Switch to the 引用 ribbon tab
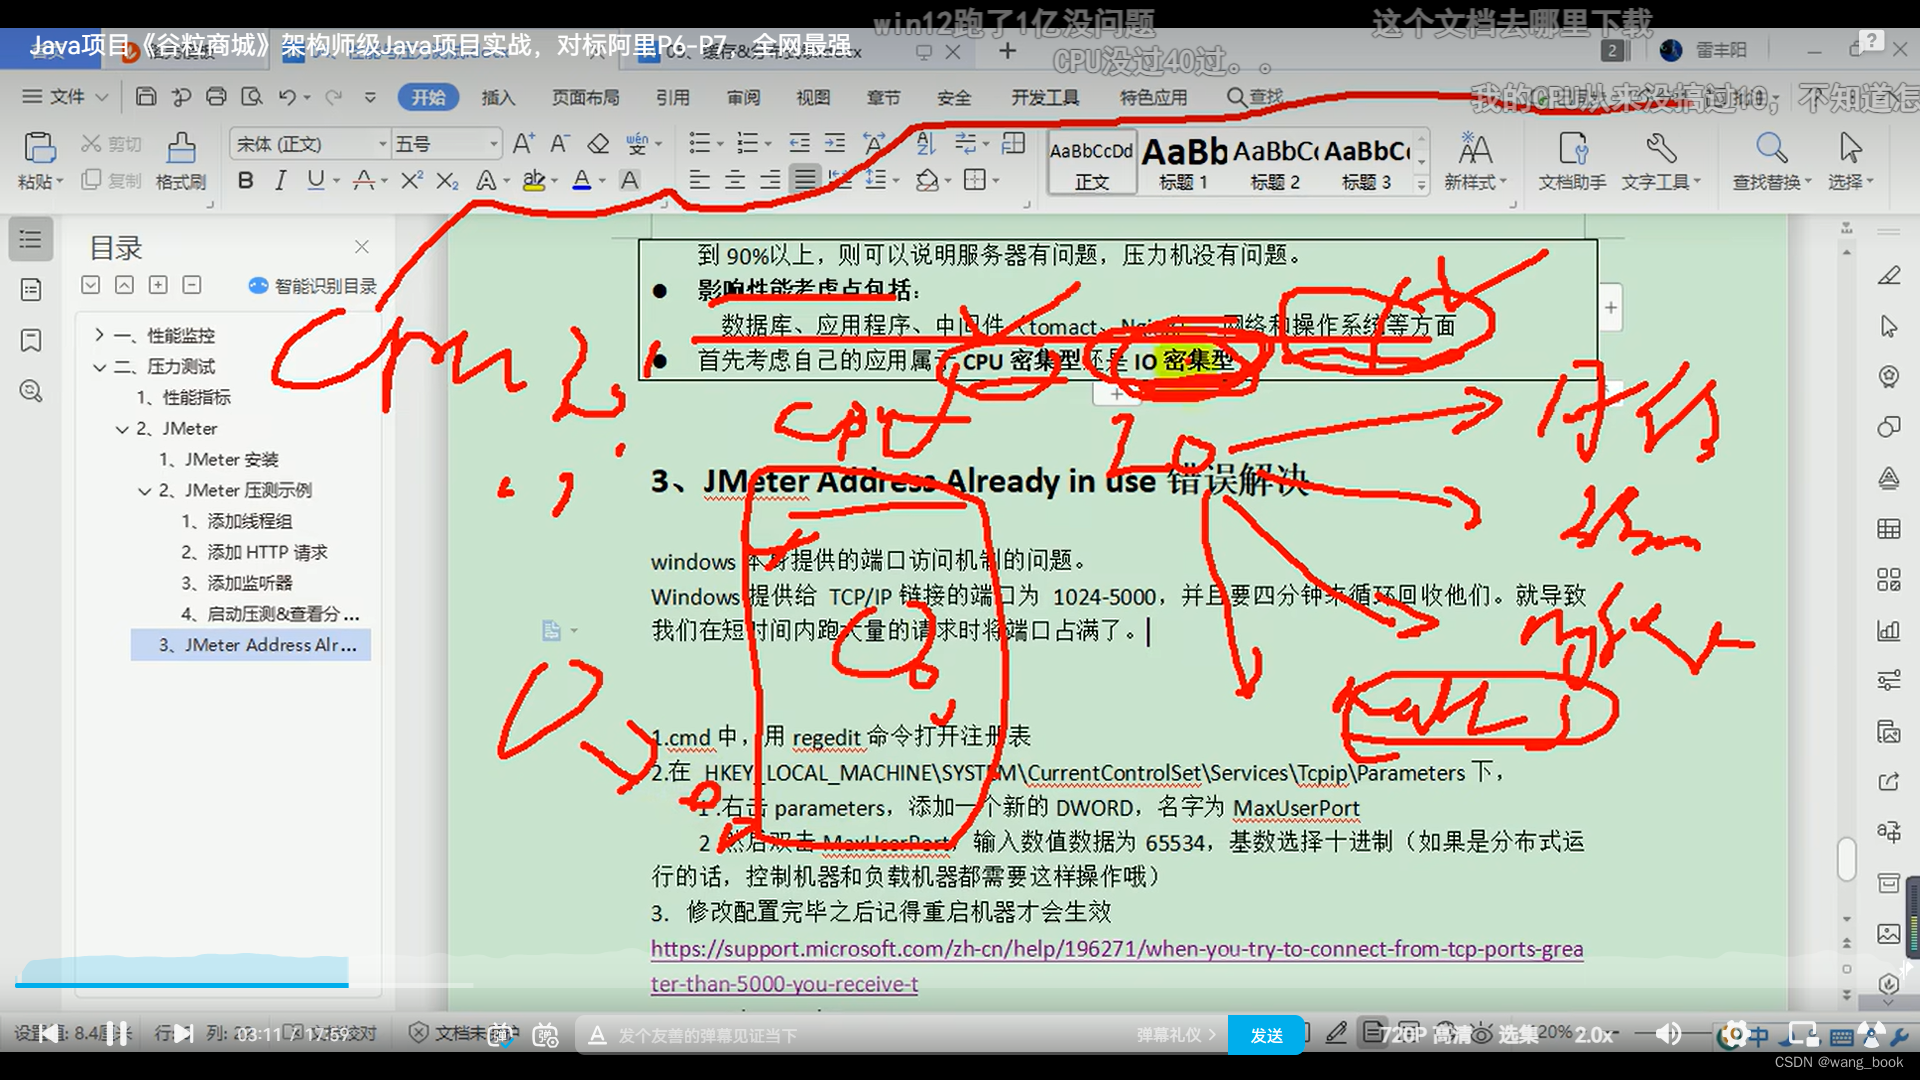This screenshot has width=1920, height=1080. point(673,97)
